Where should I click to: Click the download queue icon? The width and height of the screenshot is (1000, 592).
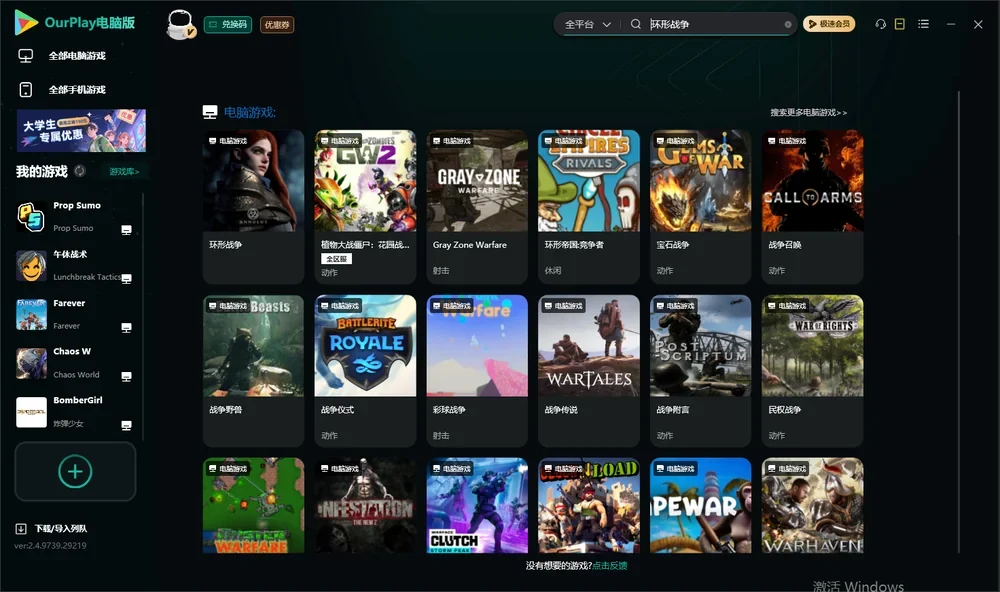pos(21,528)
